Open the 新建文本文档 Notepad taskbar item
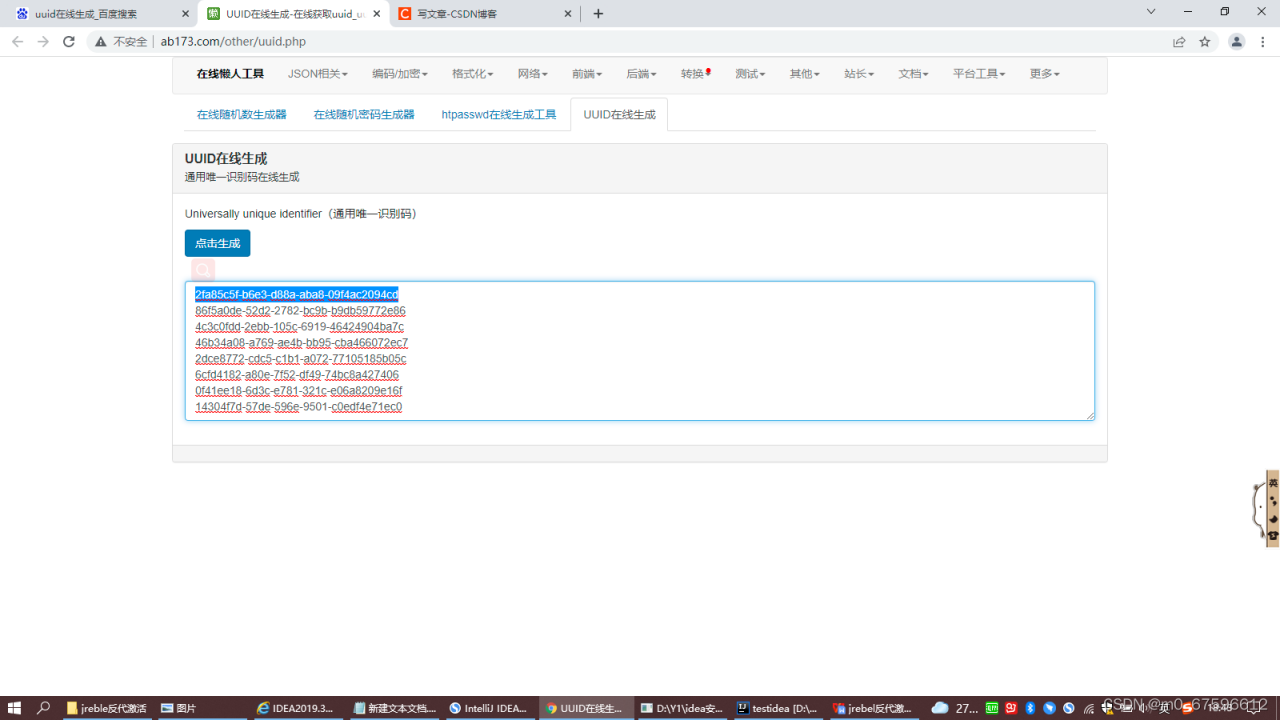The width and height of the screenshot is (1280, 720). (393, 708)
